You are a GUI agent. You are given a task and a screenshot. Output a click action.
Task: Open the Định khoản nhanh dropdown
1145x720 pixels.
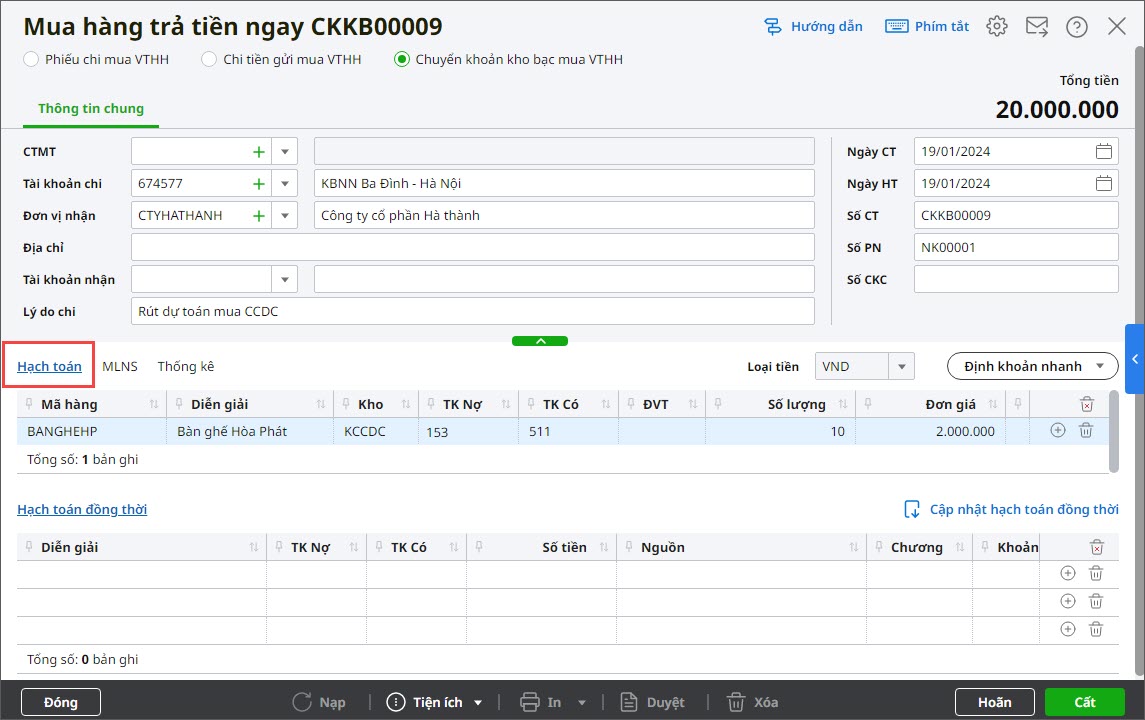tap(1032, 367)
